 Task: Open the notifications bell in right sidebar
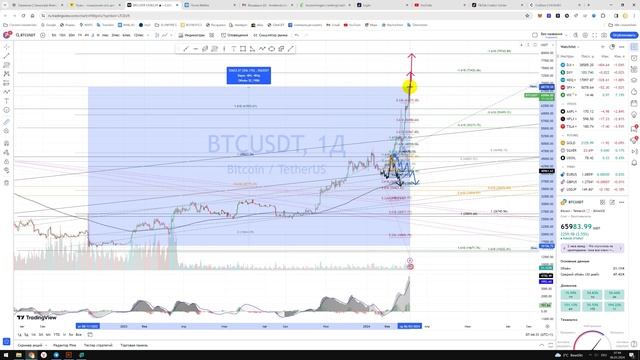point(634,162)
